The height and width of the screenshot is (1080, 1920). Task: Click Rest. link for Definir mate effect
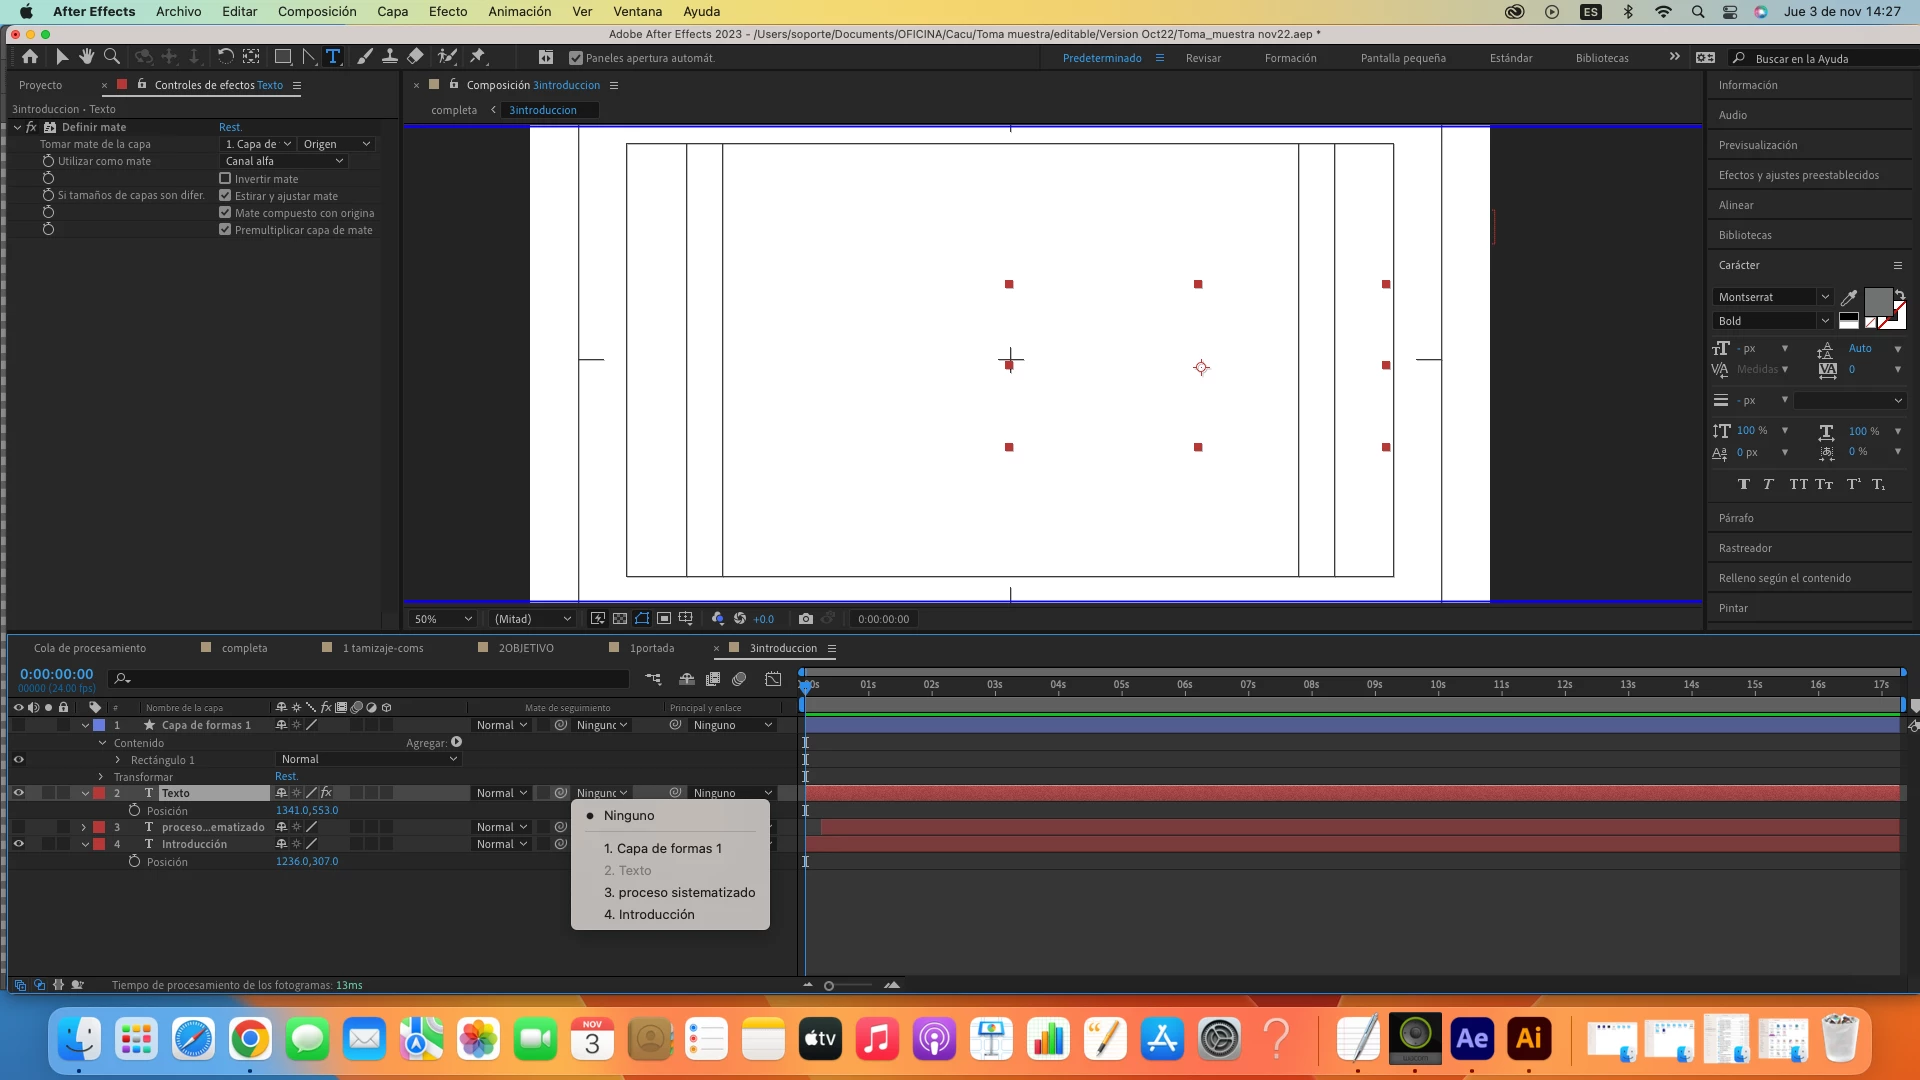[x=230, y=127]
